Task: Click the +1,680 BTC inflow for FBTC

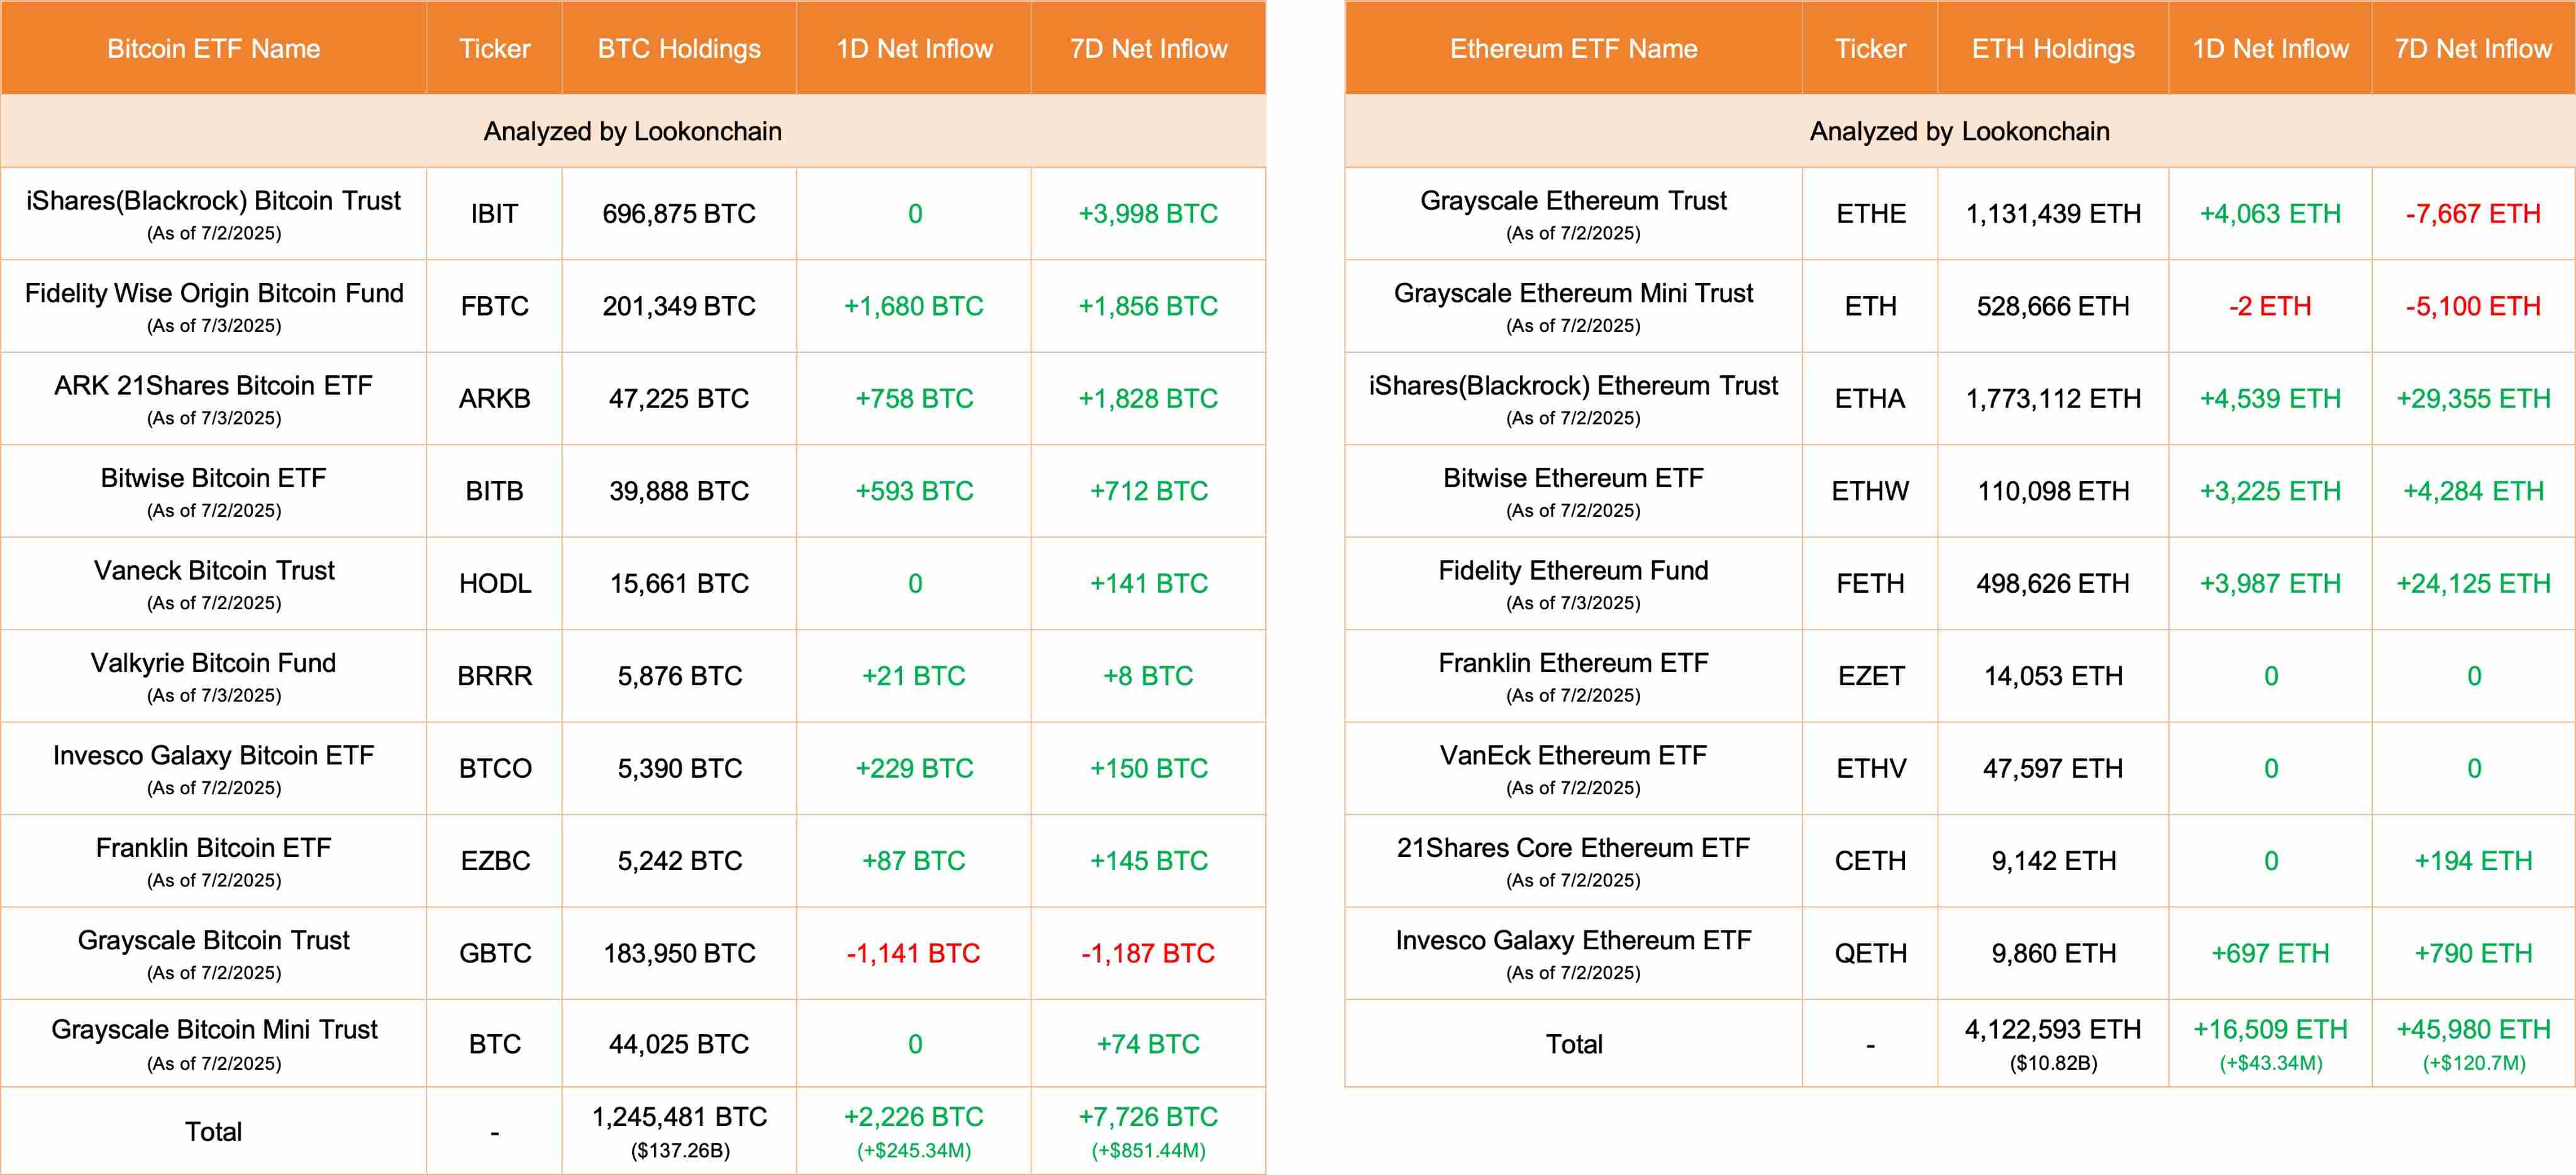Action: click(913, 306)
